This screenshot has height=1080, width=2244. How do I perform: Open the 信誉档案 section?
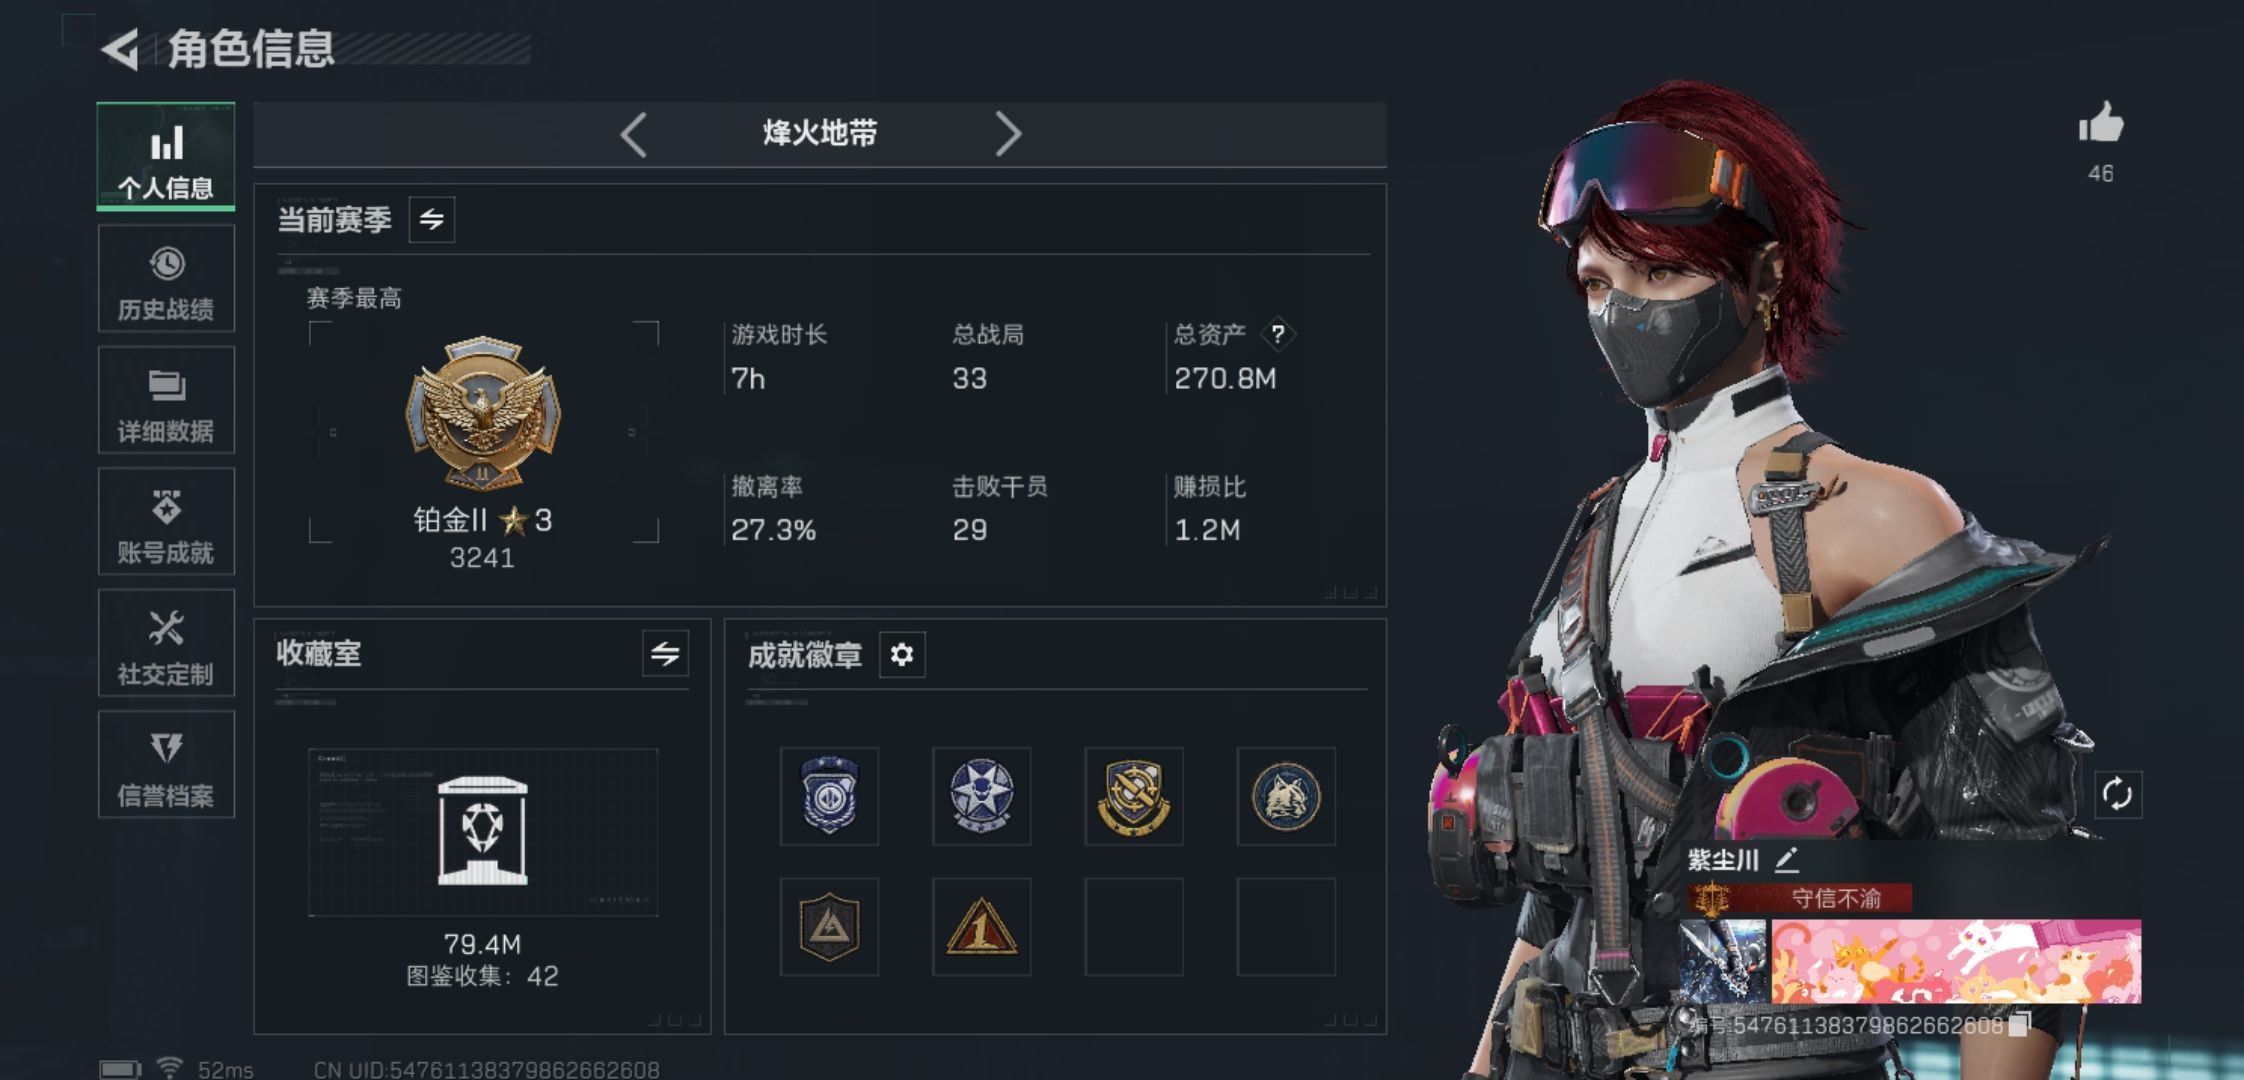(166, 765)
